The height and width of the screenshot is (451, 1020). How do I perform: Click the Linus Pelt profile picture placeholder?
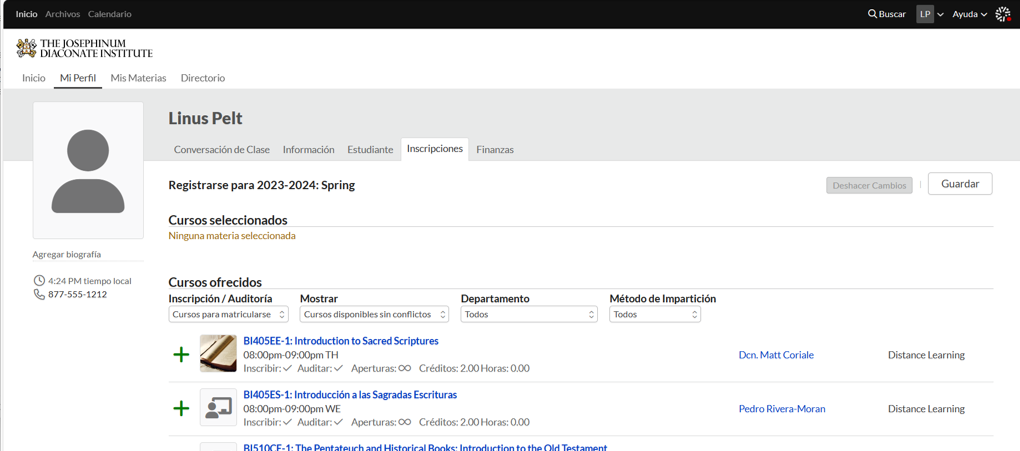(88, 170)
